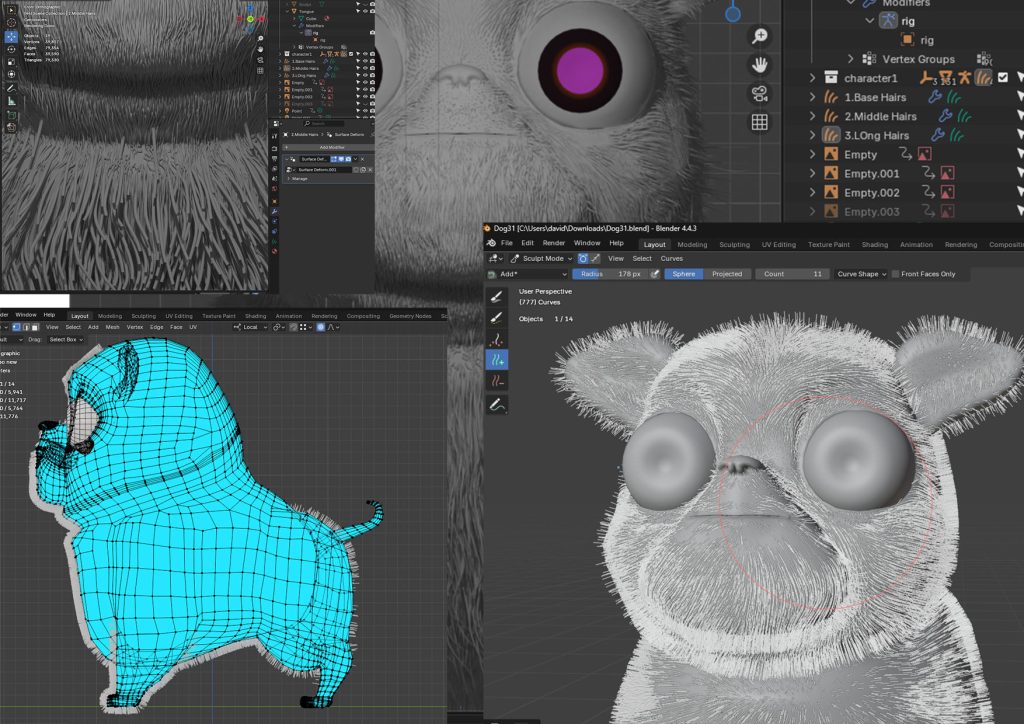1024x724 pixels.
Task: Click the vertex select mode icon in mesh editor
Action: coord(16,327)
